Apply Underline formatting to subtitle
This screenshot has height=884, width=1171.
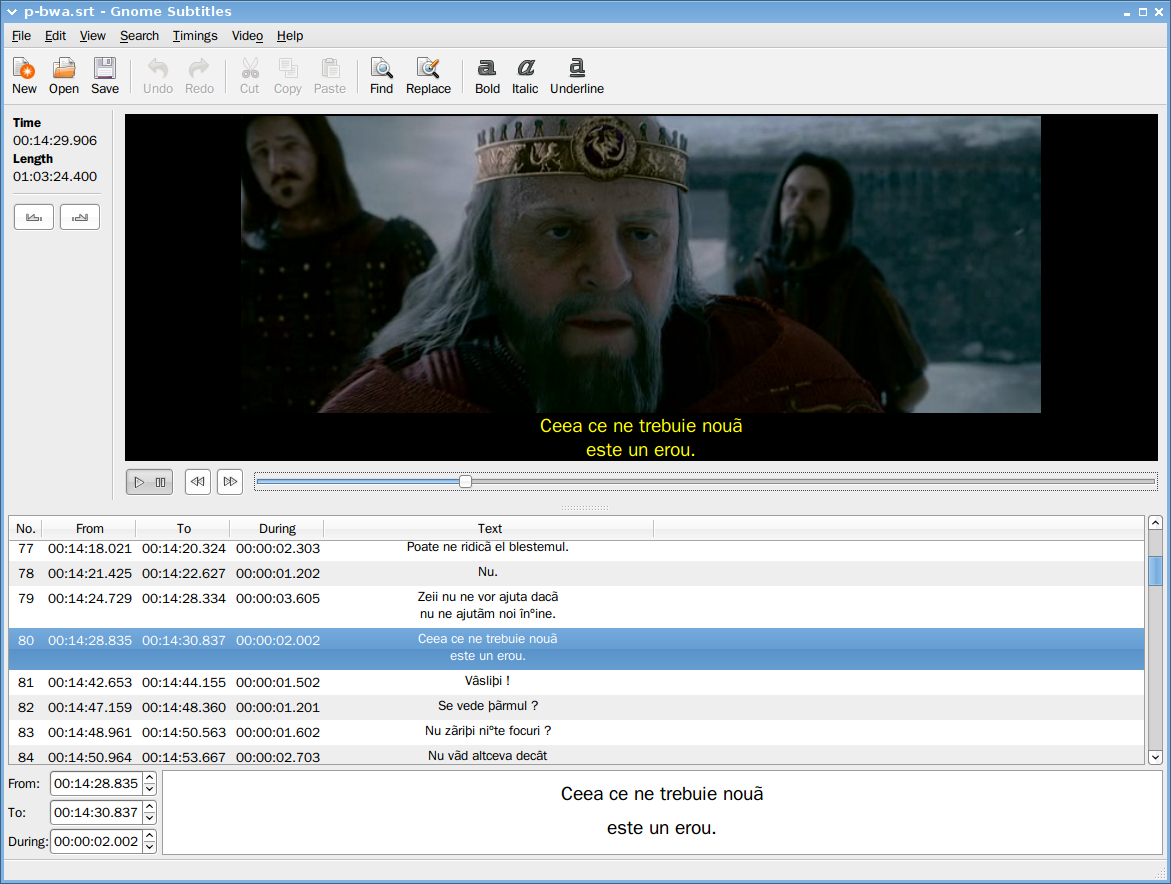tap(577, 76)
